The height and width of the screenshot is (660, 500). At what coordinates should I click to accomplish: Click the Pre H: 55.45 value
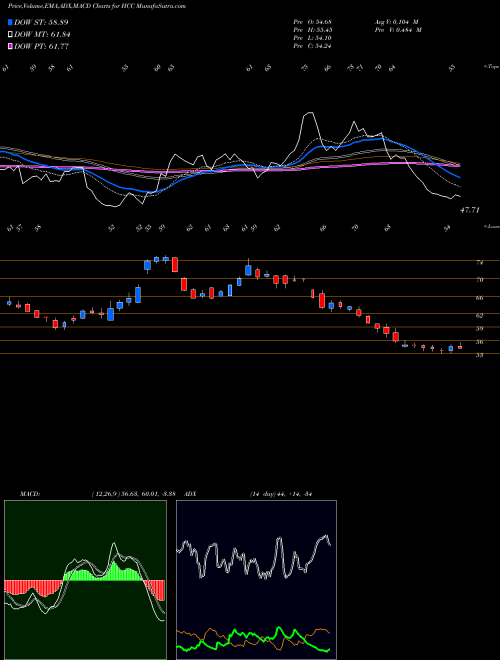312,30
